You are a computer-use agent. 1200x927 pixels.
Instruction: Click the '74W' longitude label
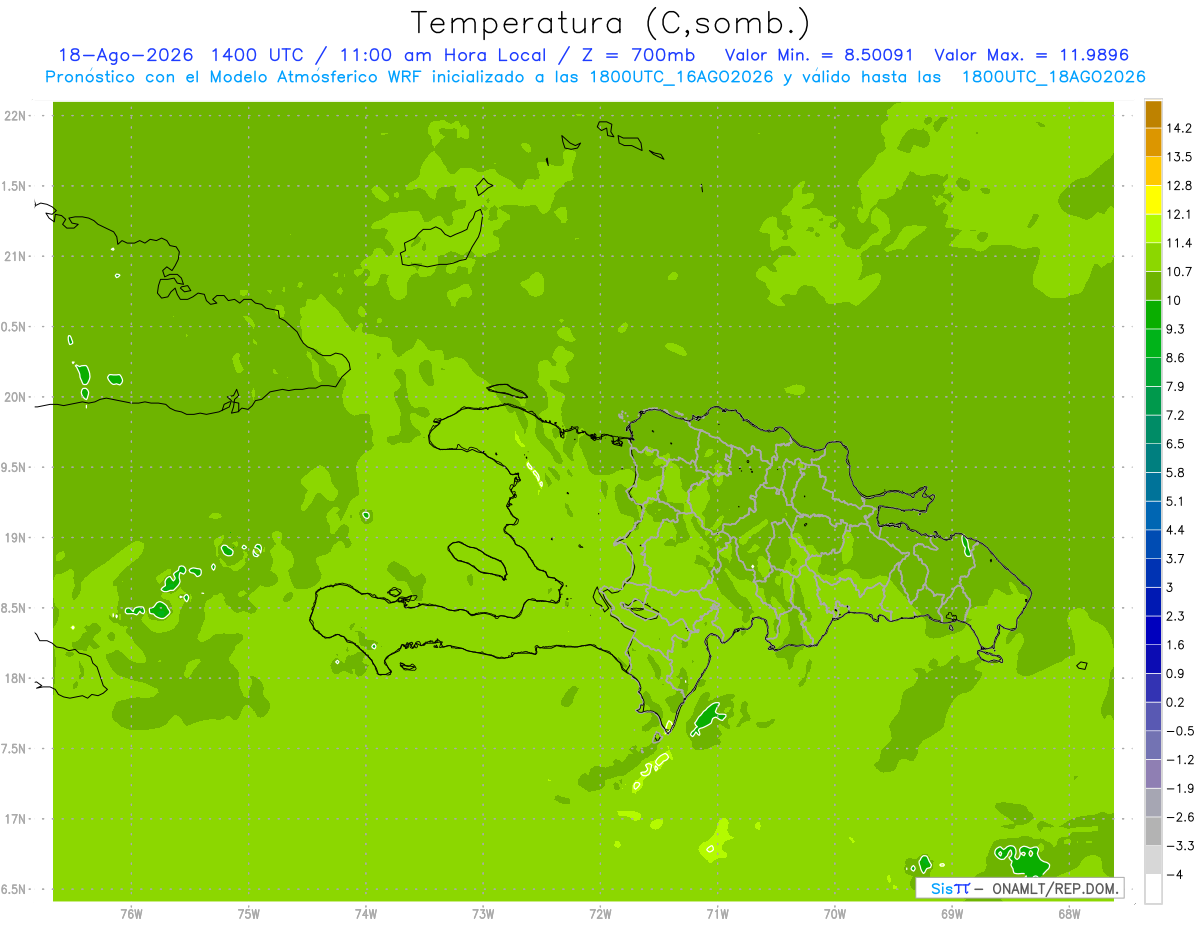[x=366, y=914]
